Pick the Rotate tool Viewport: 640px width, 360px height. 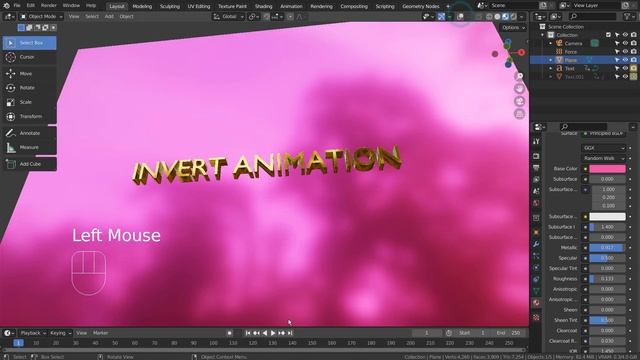click(29, 88)
